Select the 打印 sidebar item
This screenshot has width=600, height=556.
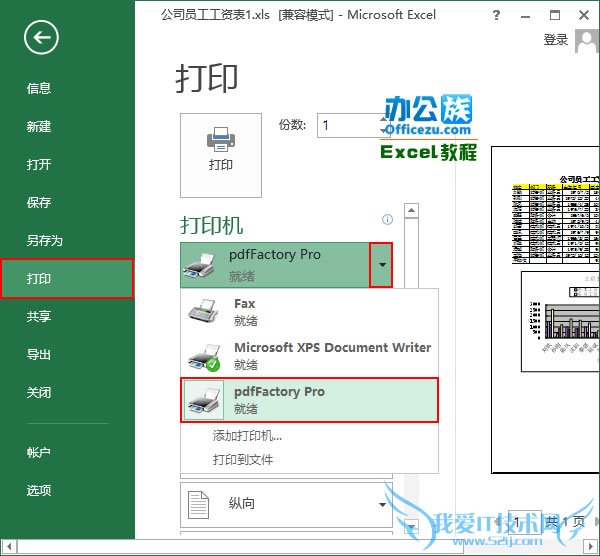pos(67,278)
